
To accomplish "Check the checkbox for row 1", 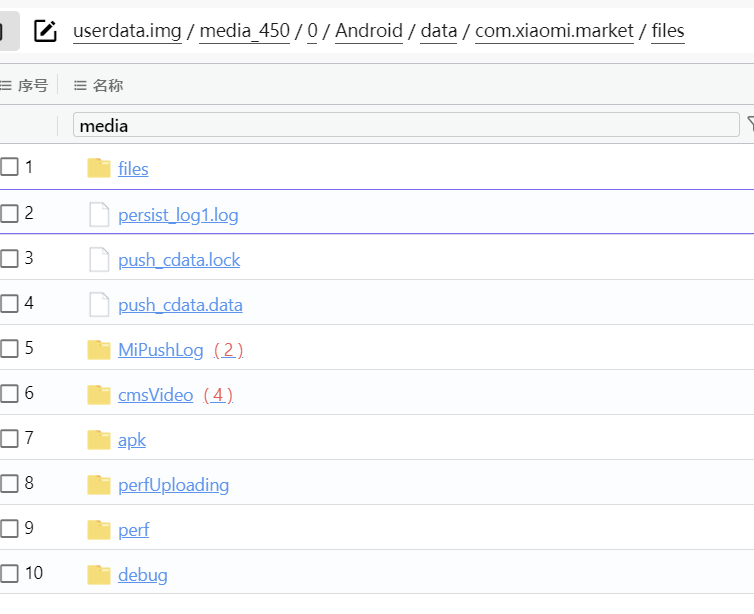I will pyautogui.click(x=9, y=167).
